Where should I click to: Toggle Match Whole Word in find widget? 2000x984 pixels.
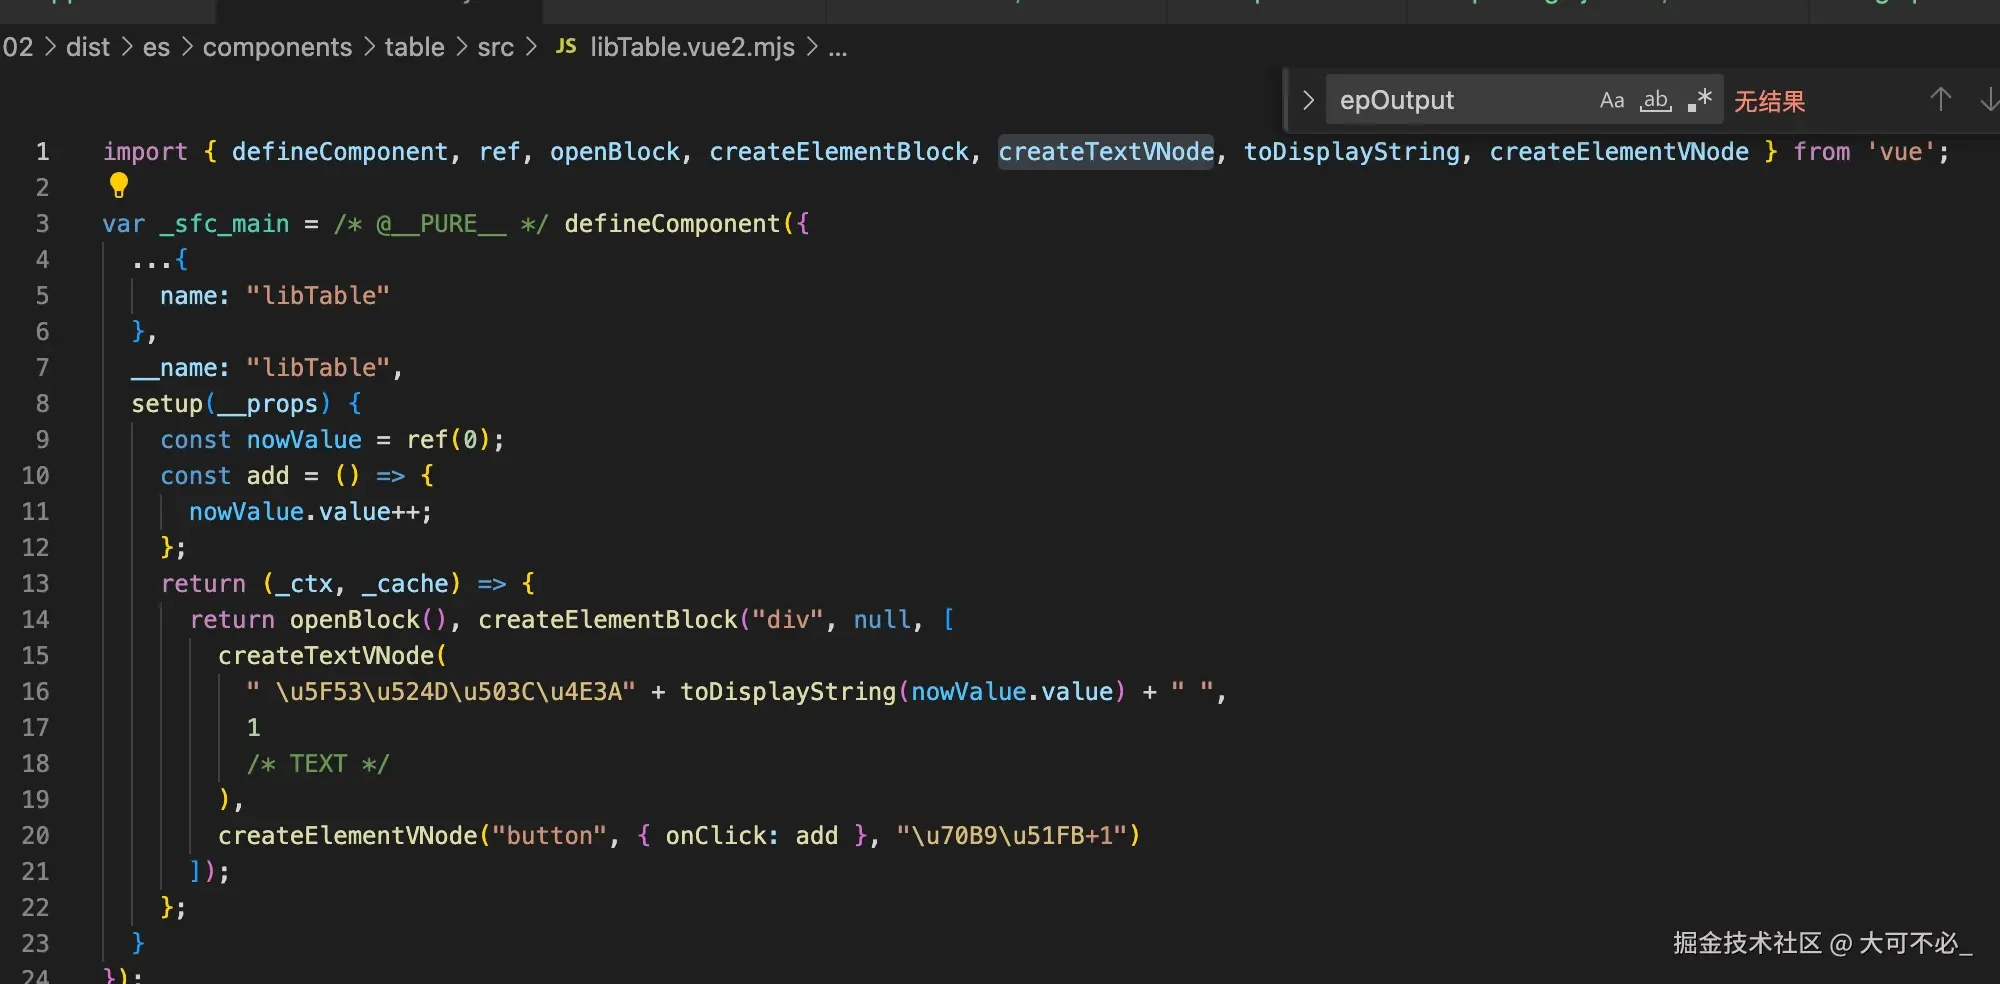pos(1655,100)
